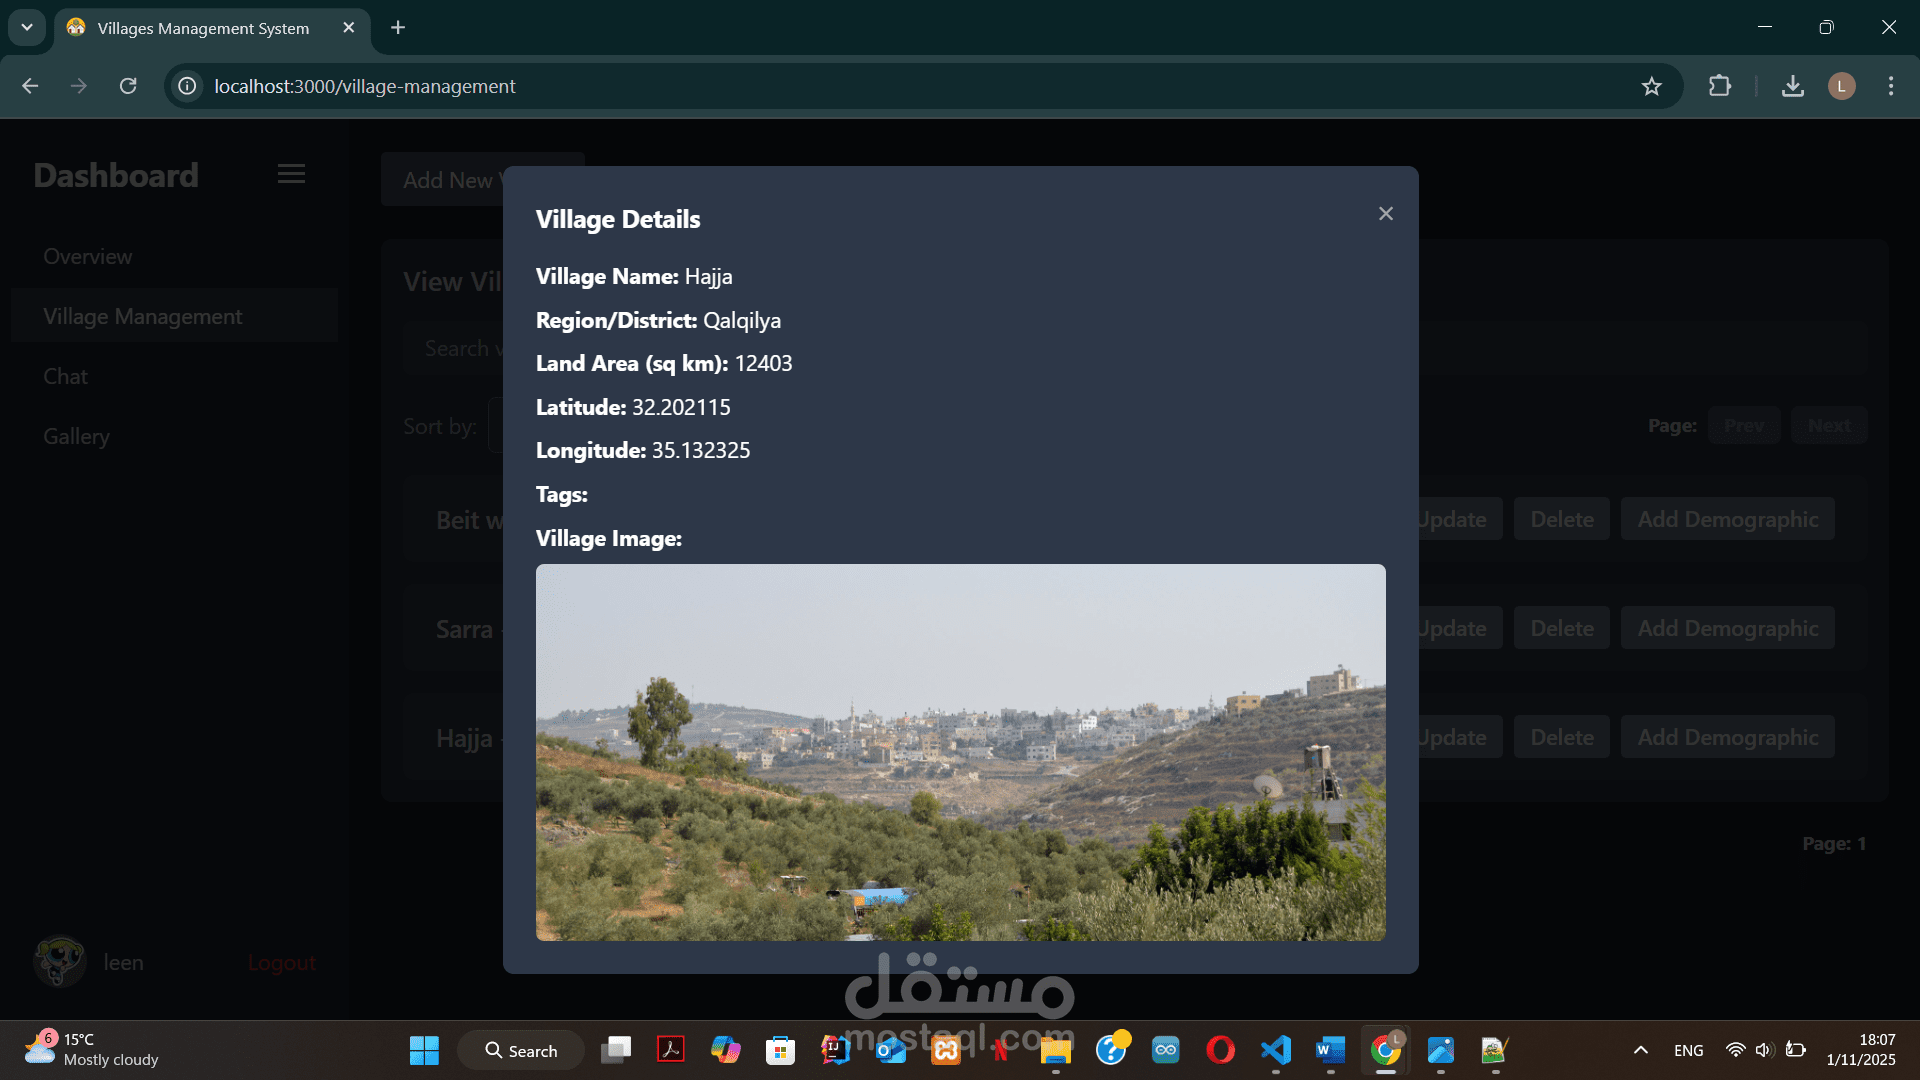Click the Hajja village image
The height and width of the screenshot is (1080, 1920).
pyautogui.click(x=960, y=752)
